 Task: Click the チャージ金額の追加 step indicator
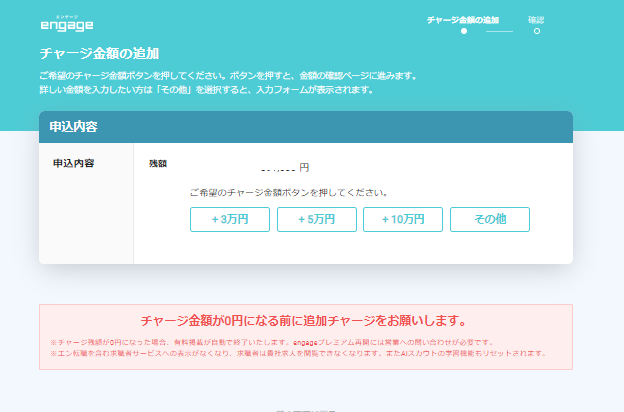[x=463, y=24]
